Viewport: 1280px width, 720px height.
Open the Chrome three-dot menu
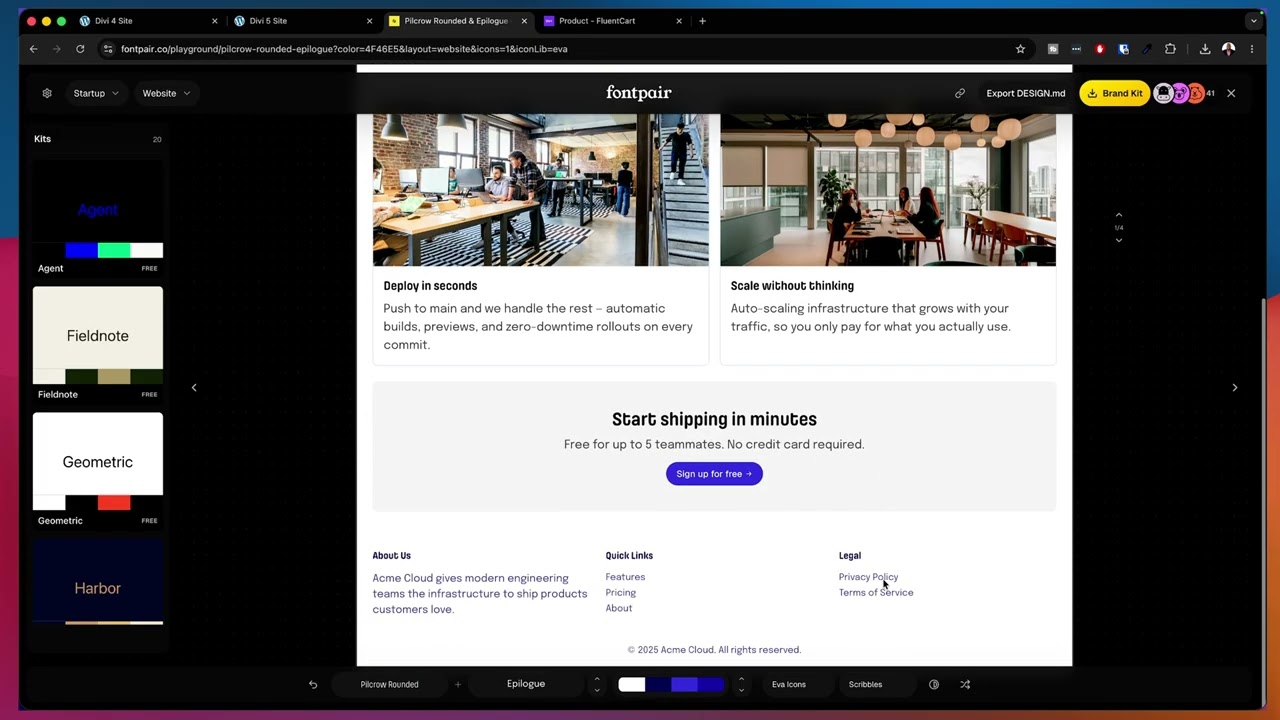click(x=1252, y=49)
